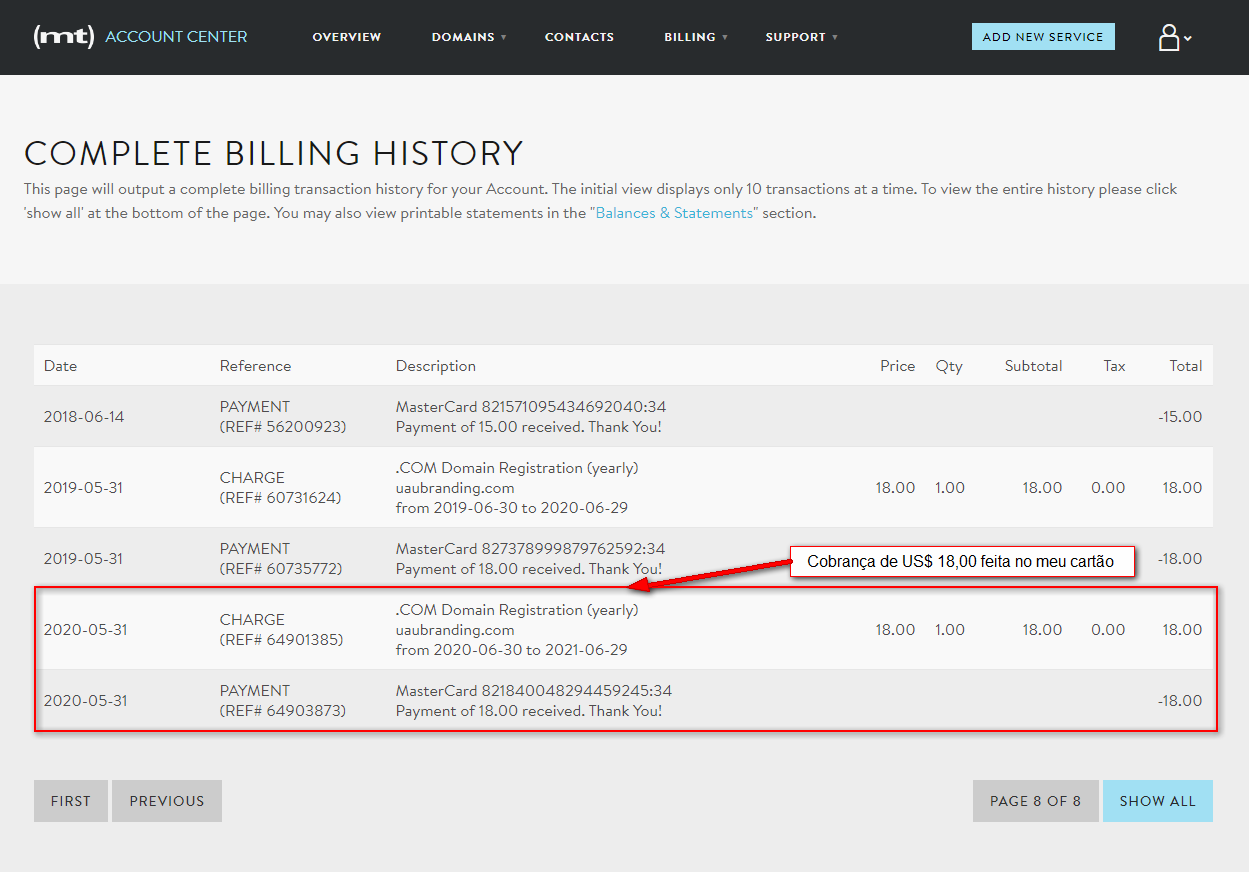The width and height of the screenshot is (1249, 872).
Task: Expand the Support dropdown arrow
Action: 835,38
